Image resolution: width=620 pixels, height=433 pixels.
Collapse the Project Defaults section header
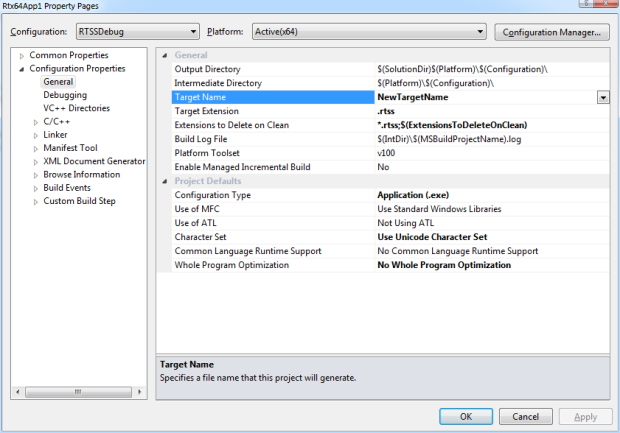(166, 181)
